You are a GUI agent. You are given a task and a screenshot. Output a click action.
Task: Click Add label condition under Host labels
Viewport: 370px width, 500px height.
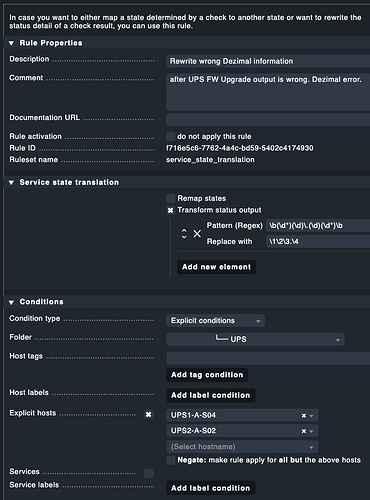(x=211, y=395)
